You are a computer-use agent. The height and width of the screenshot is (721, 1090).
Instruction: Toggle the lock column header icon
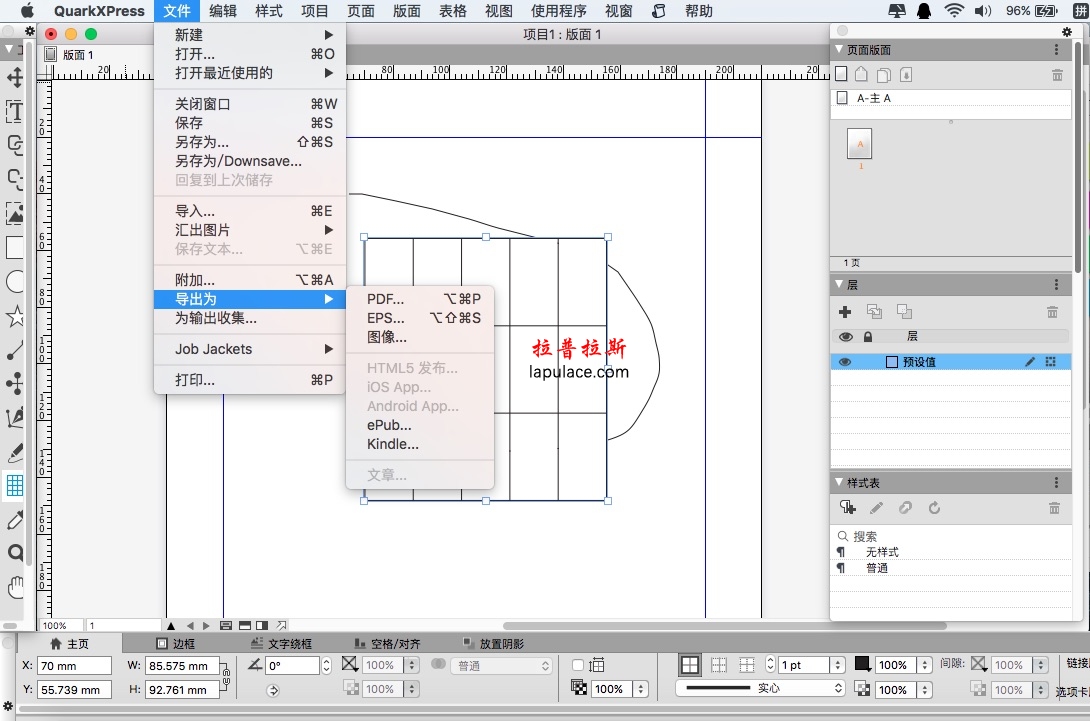pyautogui.click(x=868, y=337)
